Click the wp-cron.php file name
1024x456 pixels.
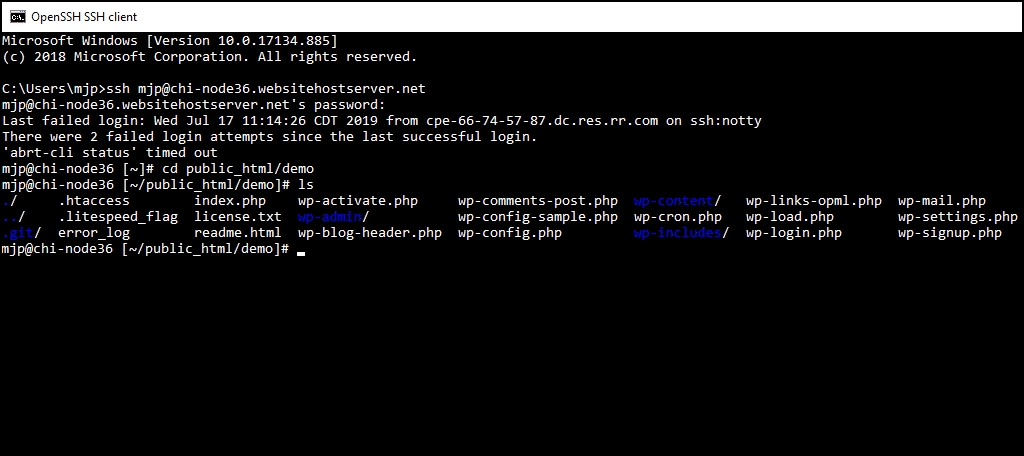point(677,217)
